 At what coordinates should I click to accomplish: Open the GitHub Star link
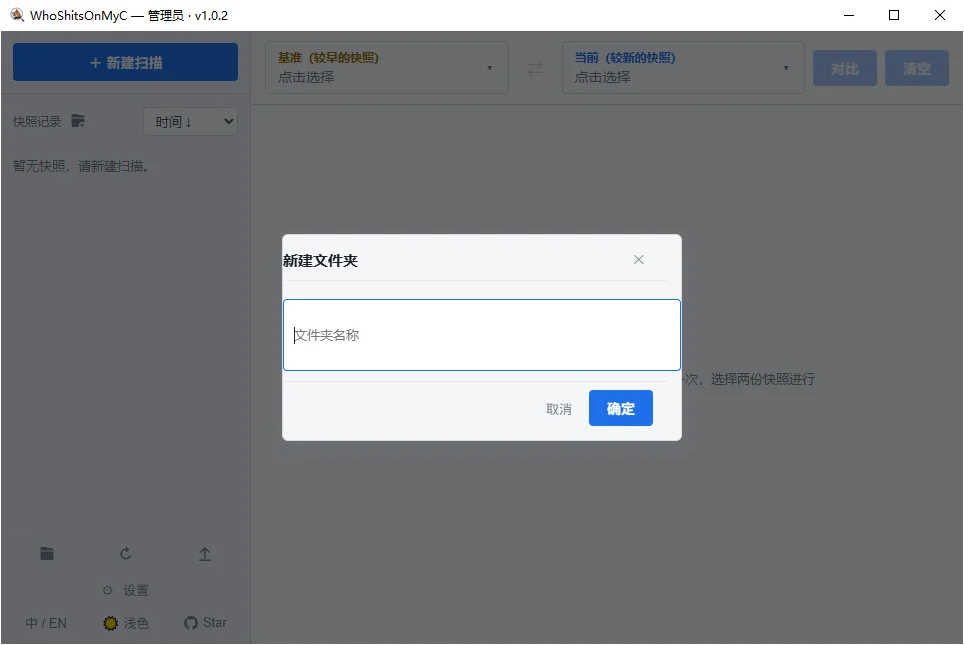(205, 622)
